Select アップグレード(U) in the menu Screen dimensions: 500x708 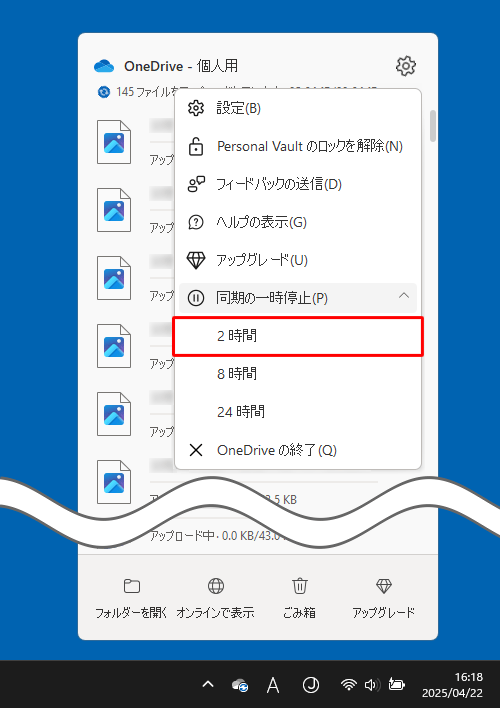pyautogui.click(x=298, y=260)
